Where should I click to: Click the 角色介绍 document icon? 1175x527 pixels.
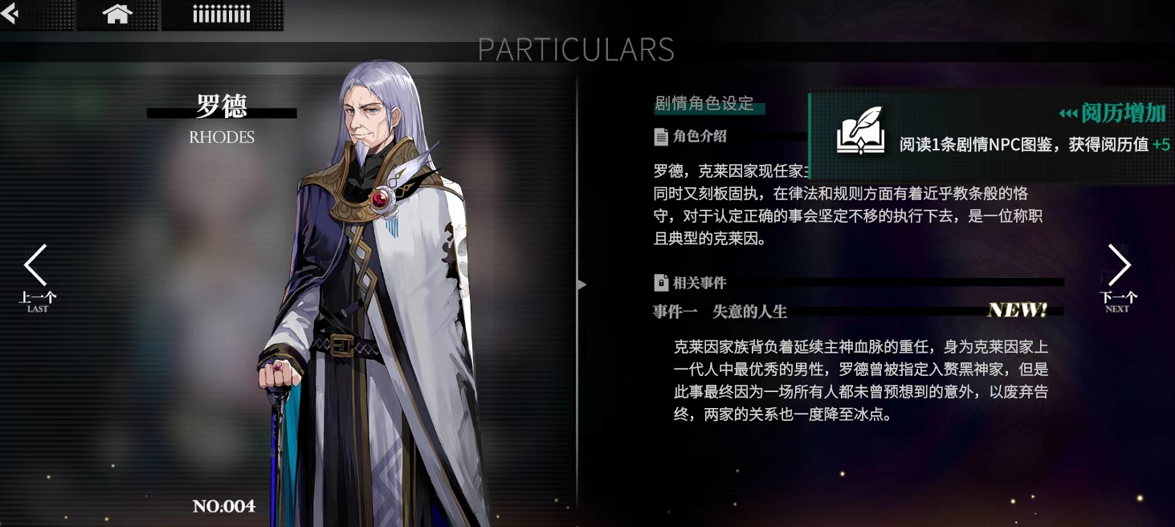tap(660, 136)
